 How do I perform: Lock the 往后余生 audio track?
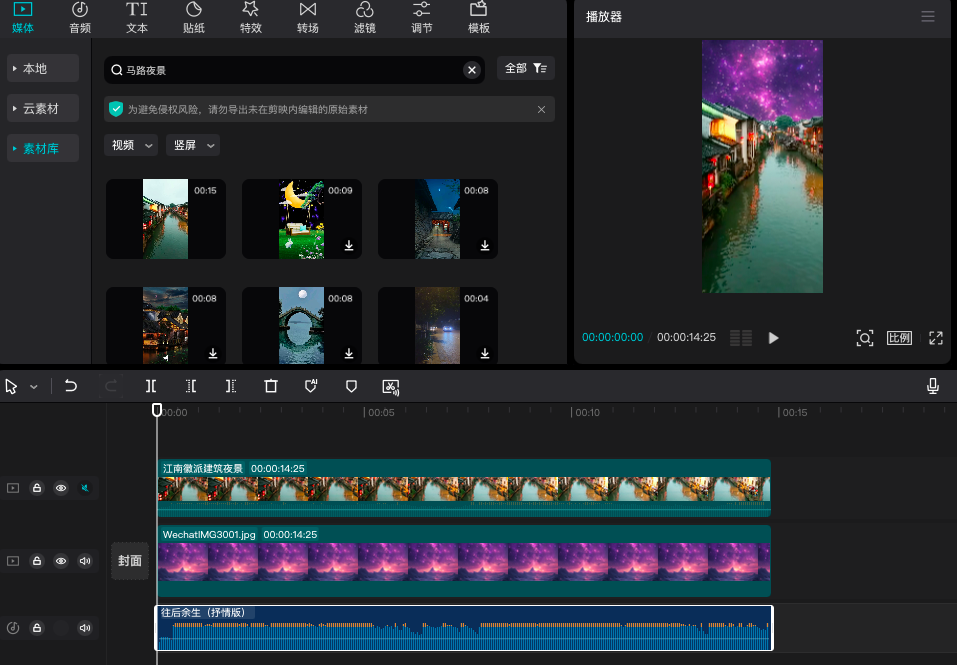[37, 628]
